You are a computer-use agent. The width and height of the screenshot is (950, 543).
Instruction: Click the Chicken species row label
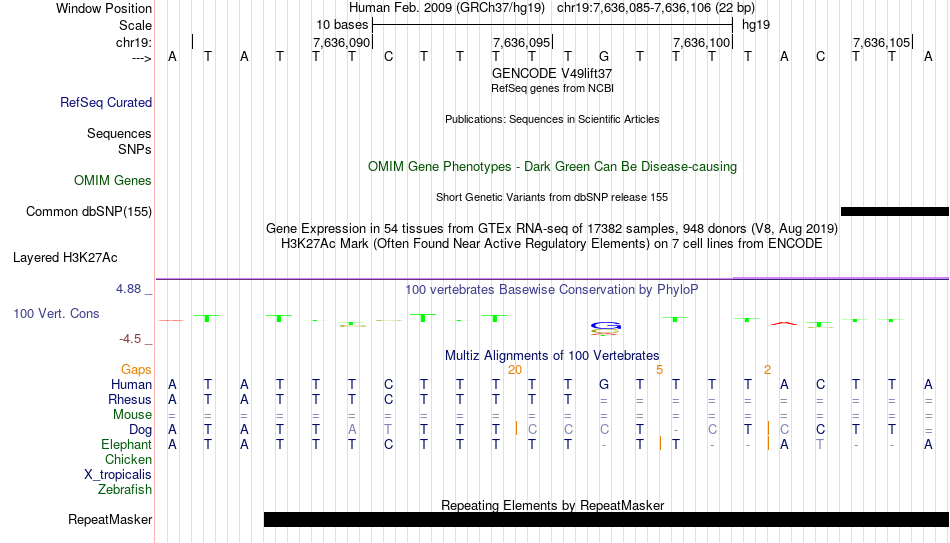coord(128,460)
